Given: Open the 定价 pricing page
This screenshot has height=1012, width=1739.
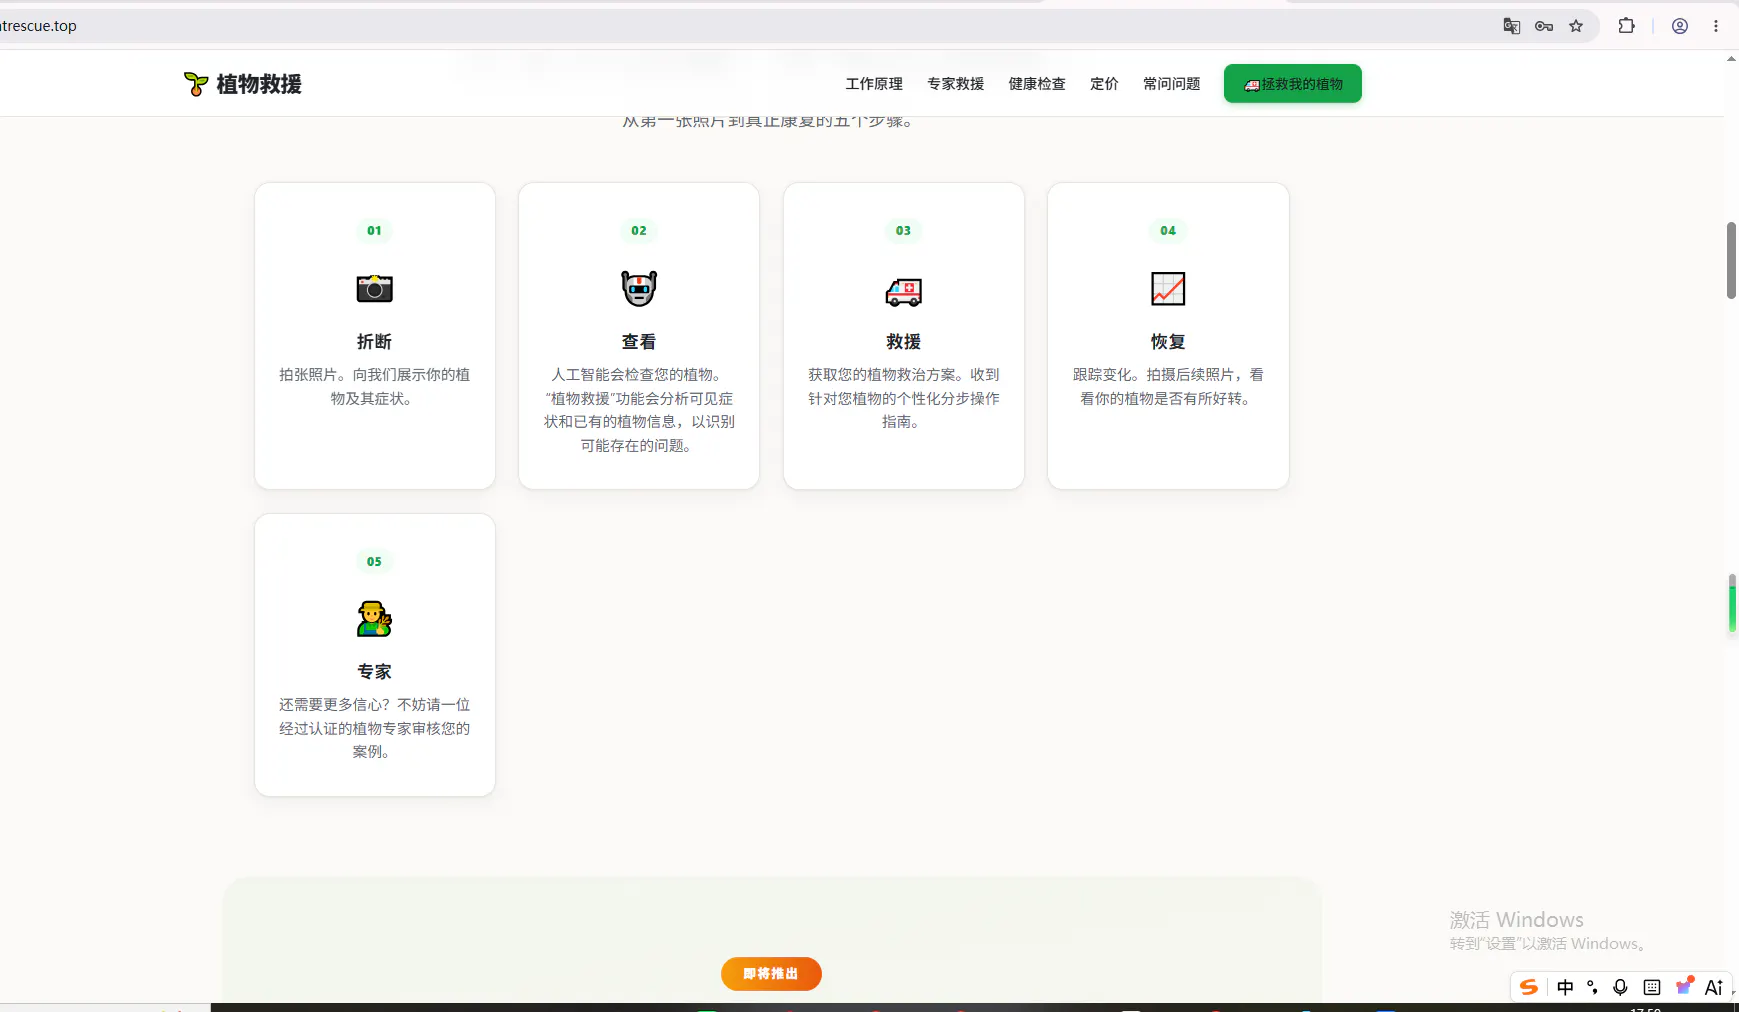Looking at the screenshot, I should coord(1104,84).
